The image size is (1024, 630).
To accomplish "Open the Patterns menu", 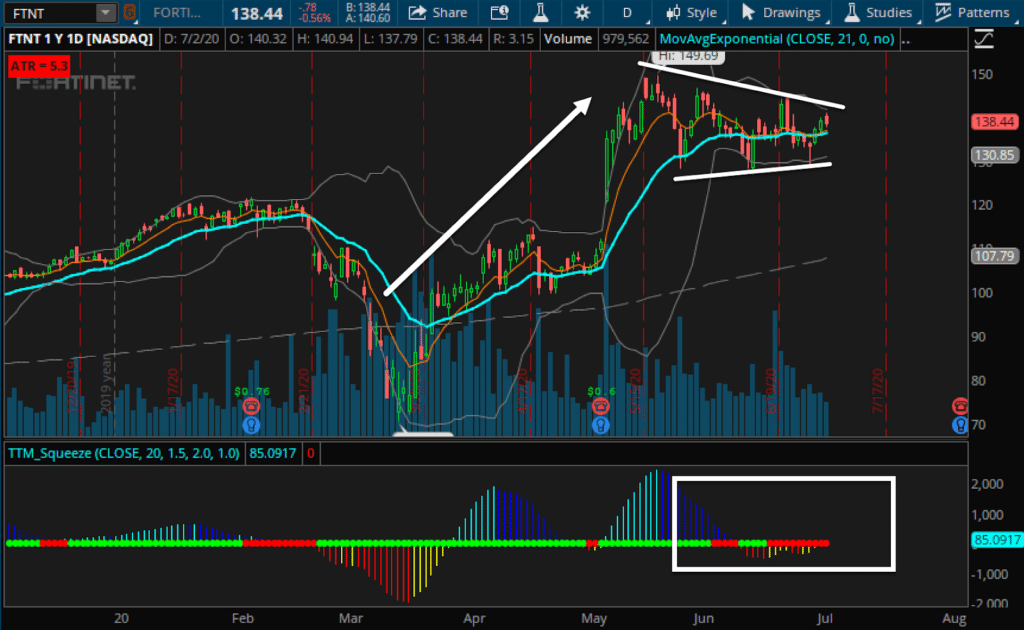I will pos(972,12).
